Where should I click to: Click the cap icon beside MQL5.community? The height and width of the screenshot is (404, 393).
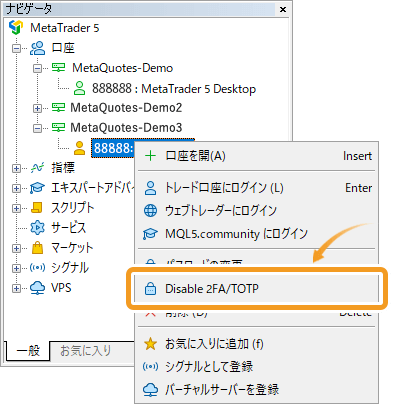coord(150,234)
